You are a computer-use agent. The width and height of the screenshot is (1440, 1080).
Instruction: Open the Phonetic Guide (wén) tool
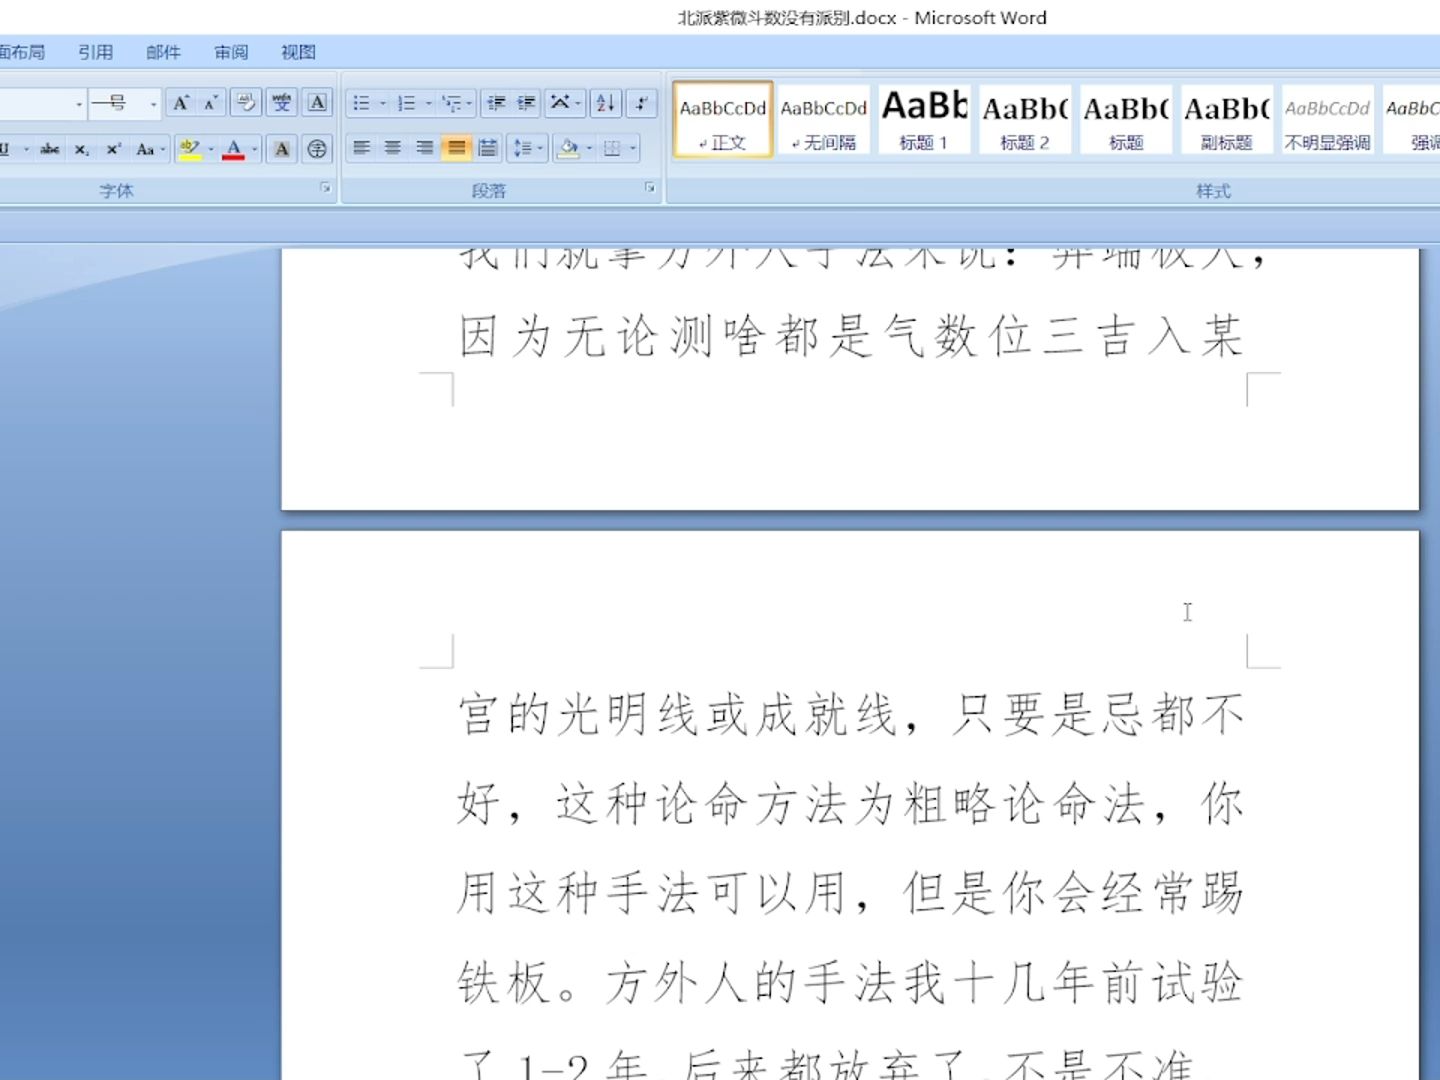click(282, 103)
